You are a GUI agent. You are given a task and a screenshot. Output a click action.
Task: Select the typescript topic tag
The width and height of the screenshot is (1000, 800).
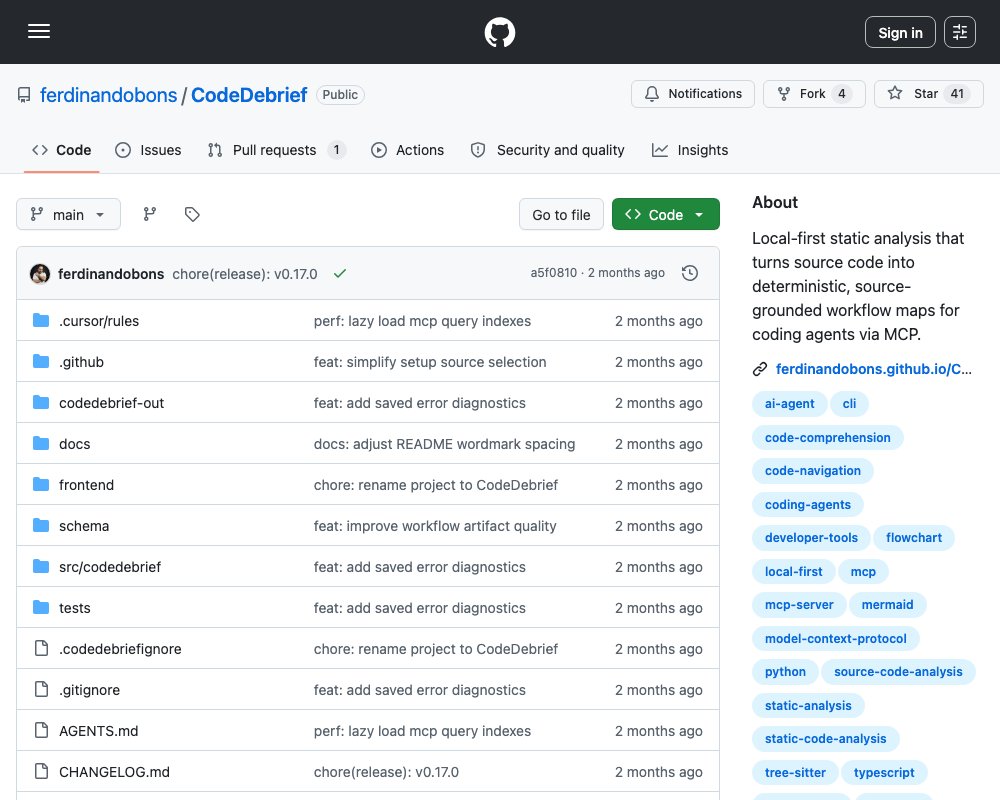click(885, 773)
